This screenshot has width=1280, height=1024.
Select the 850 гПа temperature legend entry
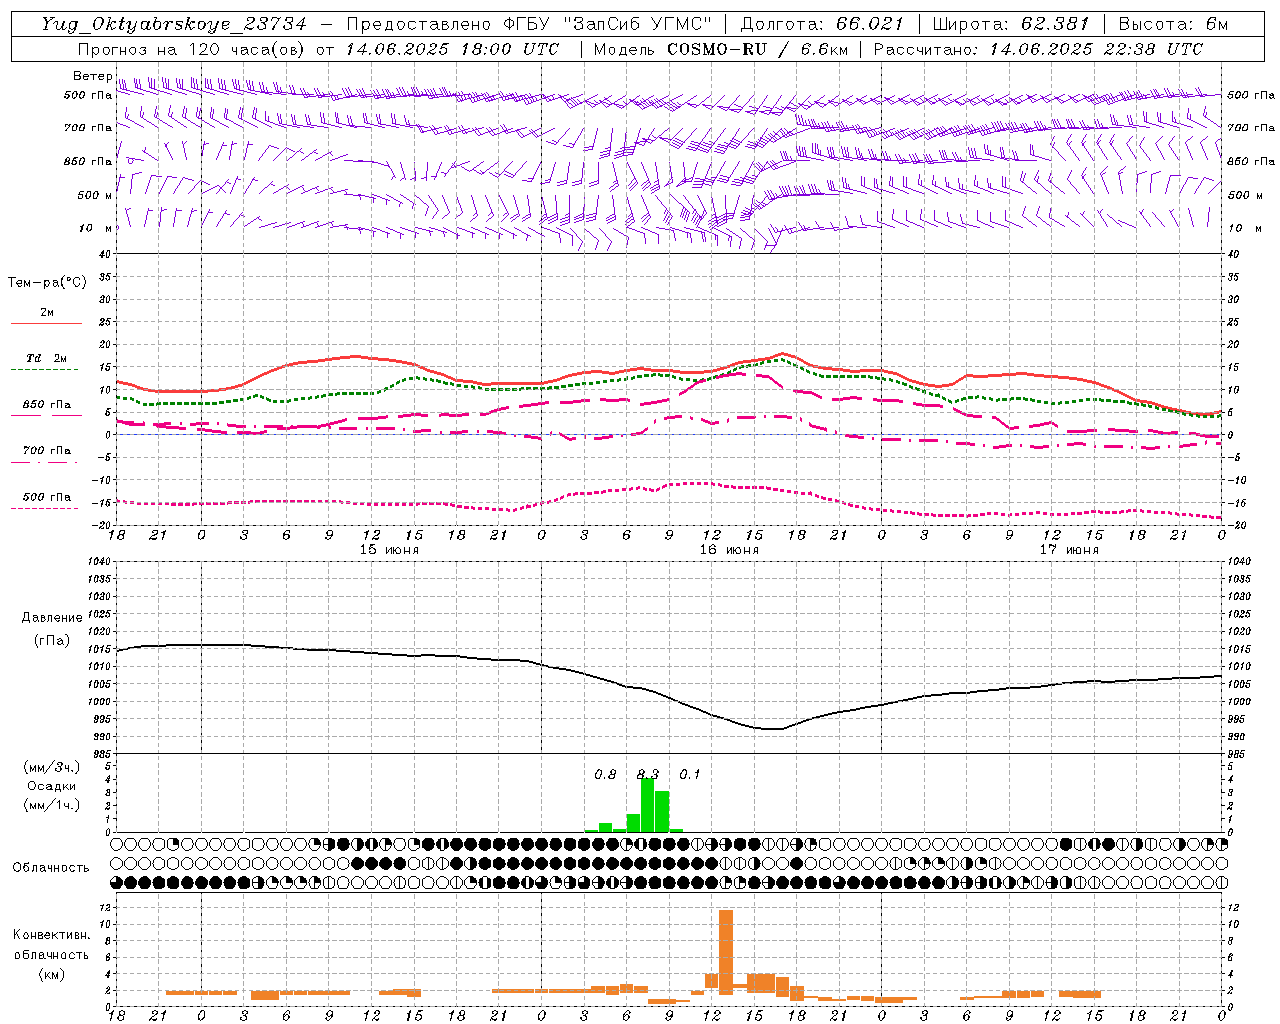(47, 405)
